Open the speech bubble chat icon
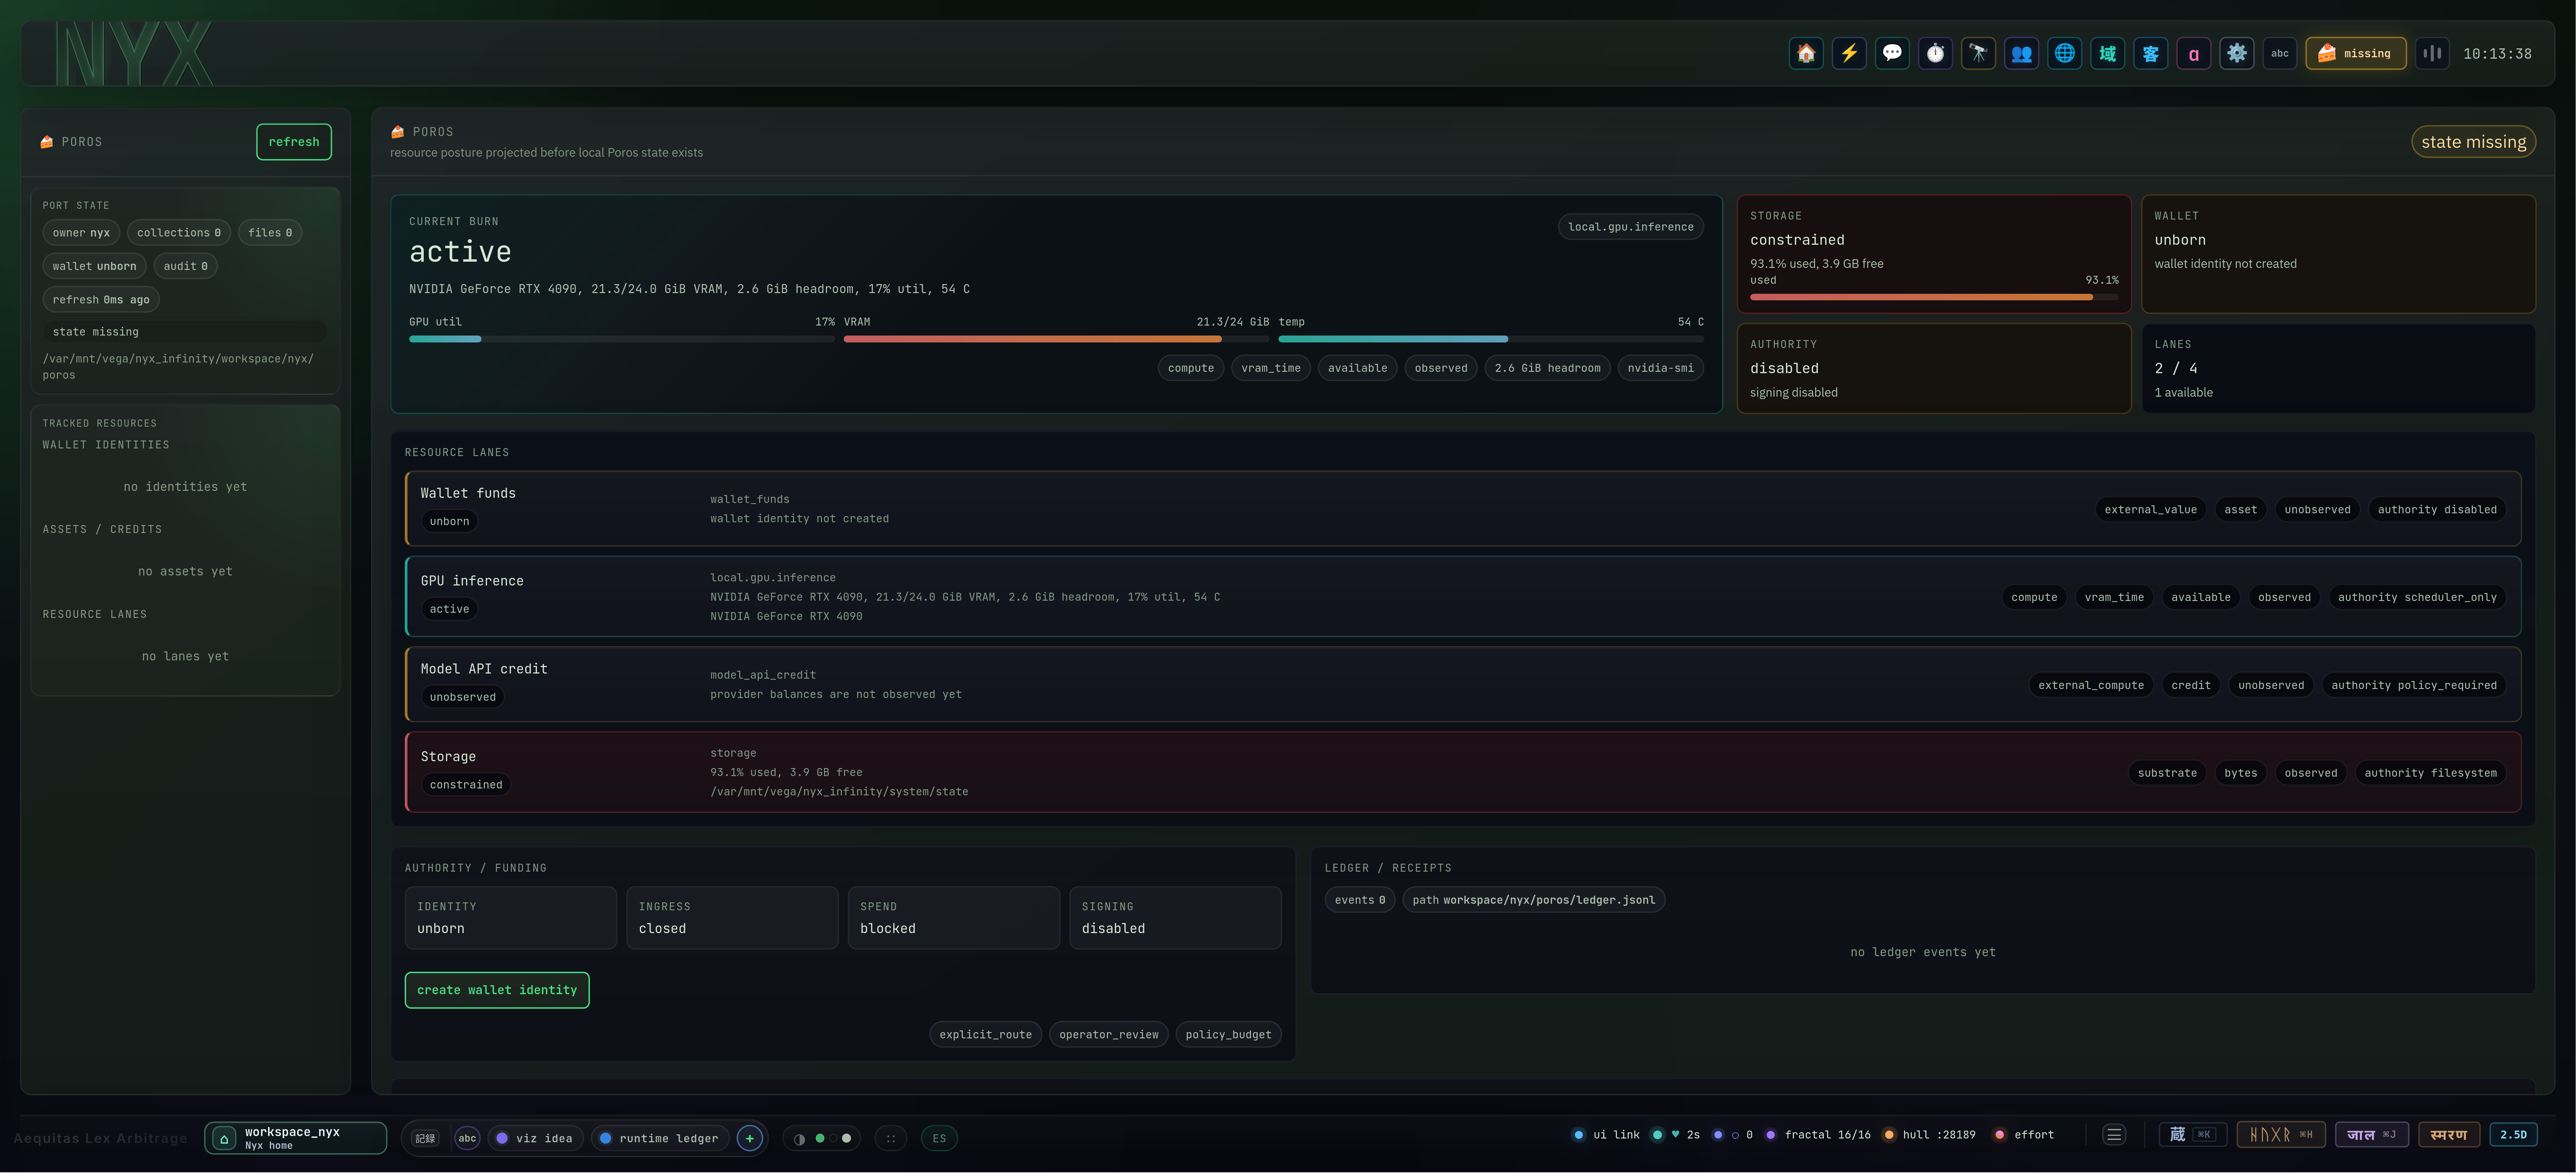This screenshot has width=2576, height=1173. (1892, 54)
